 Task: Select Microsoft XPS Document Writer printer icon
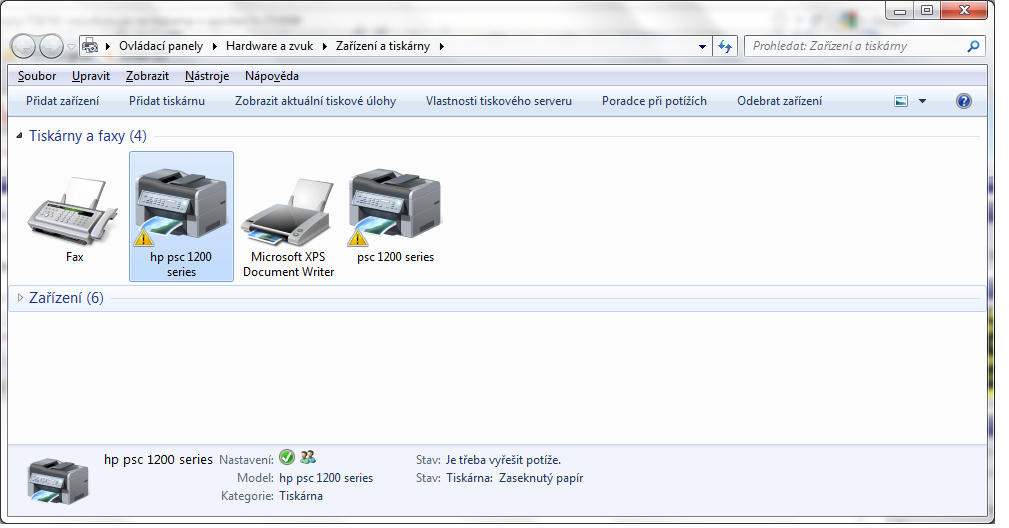click(288, 211)
